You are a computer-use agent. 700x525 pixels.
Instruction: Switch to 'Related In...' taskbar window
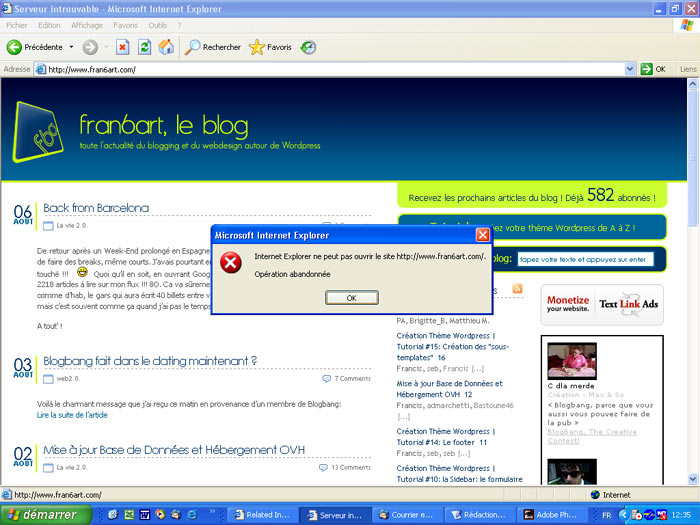263,515
